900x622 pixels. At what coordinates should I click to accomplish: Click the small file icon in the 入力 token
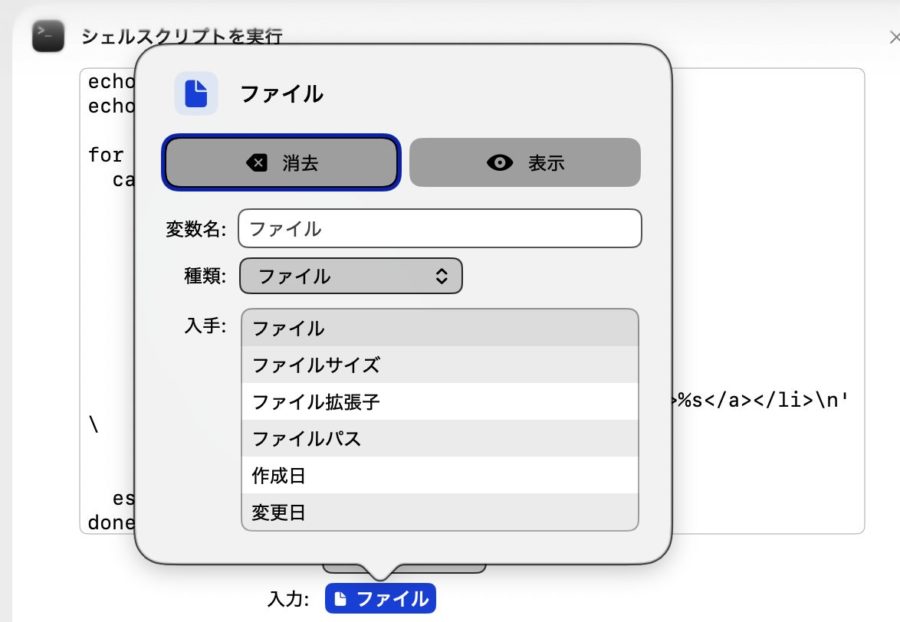(x=341, y=599)
